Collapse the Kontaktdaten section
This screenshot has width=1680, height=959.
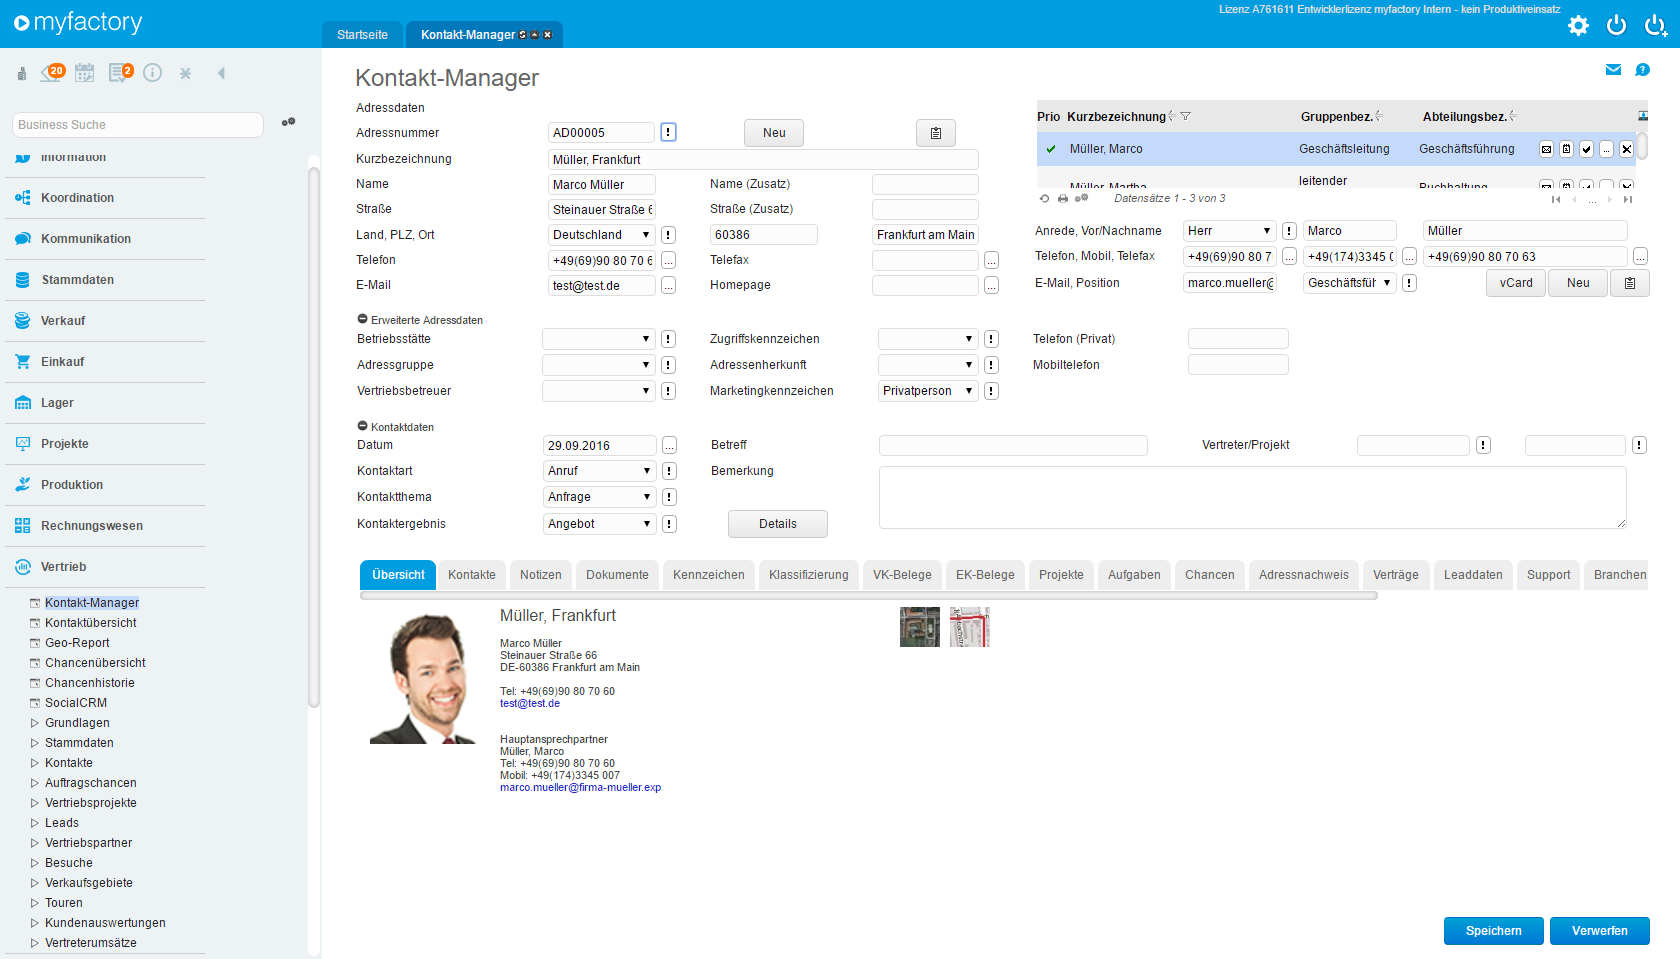[362, 426]
